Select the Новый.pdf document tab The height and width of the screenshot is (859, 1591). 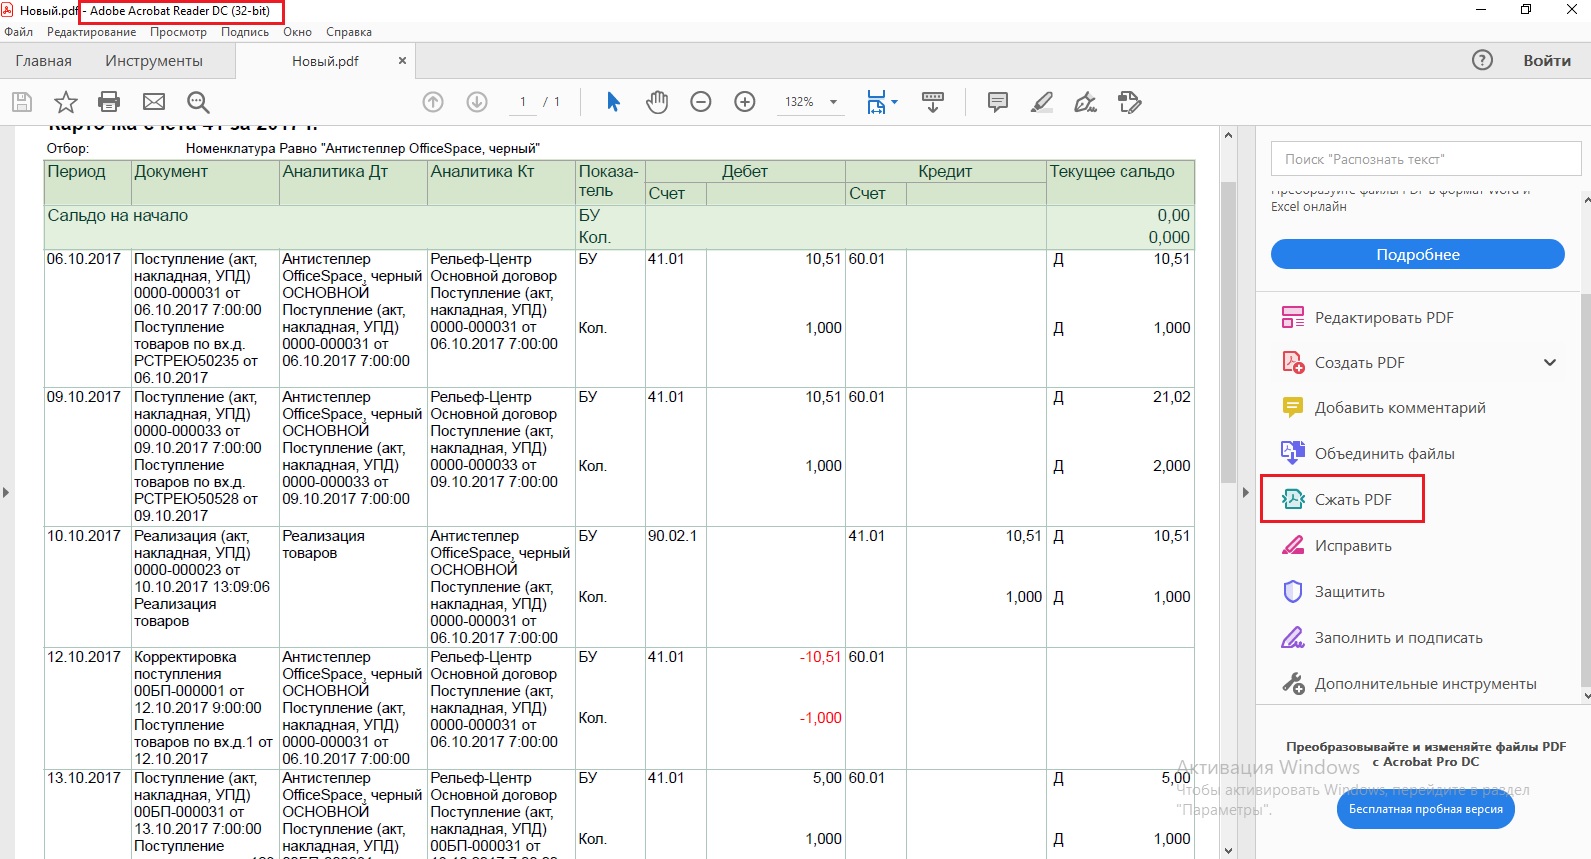point(325,61)
